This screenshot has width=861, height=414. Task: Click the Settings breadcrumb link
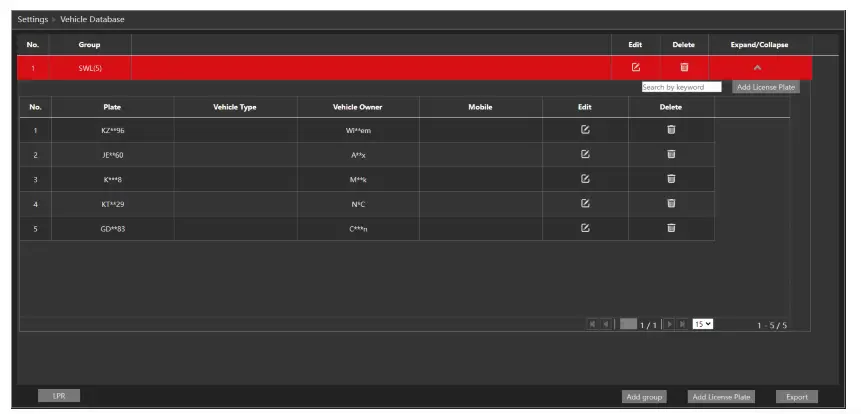pos(32,20)
